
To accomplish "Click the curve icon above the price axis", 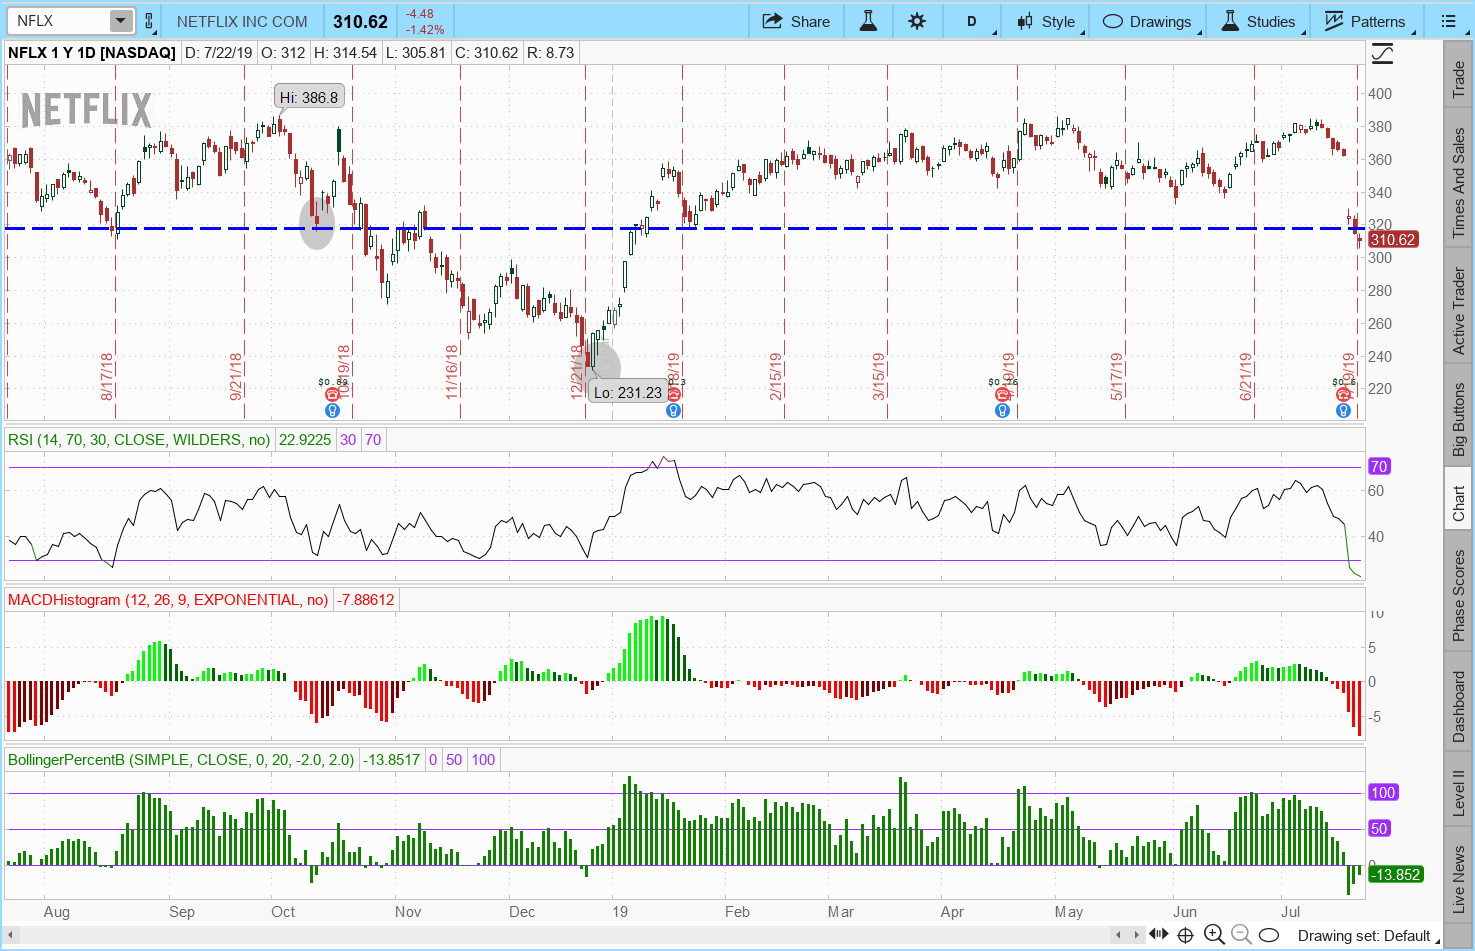I will click(1382, 54).
